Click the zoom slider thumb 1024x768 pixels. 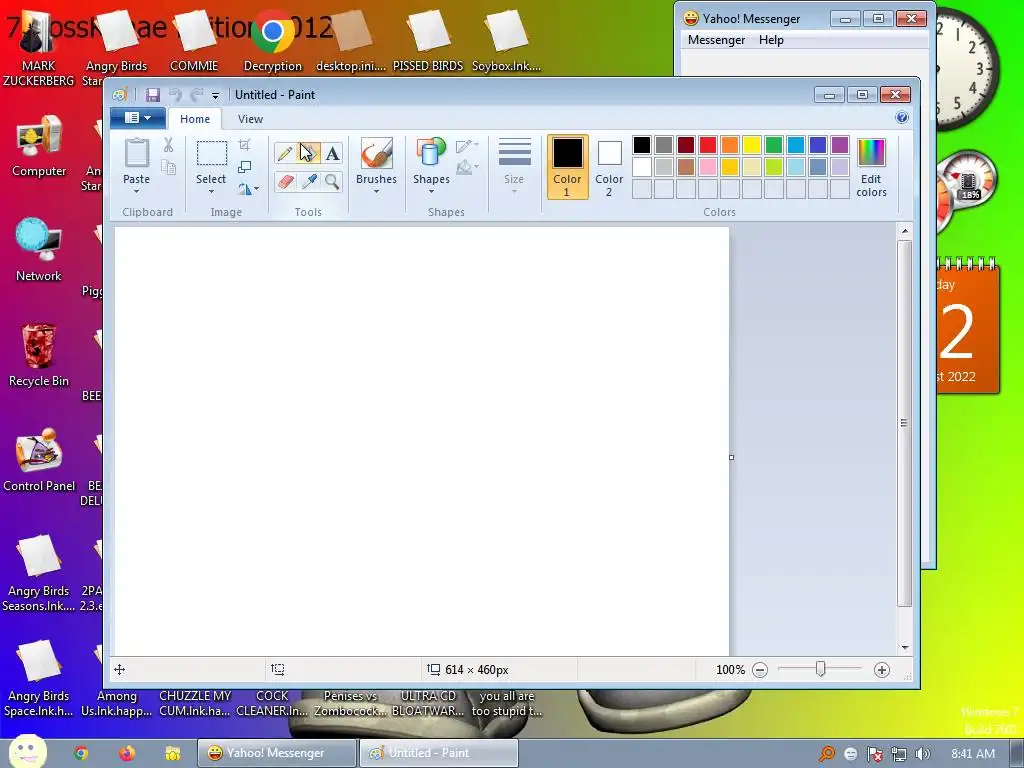(821, 669)
